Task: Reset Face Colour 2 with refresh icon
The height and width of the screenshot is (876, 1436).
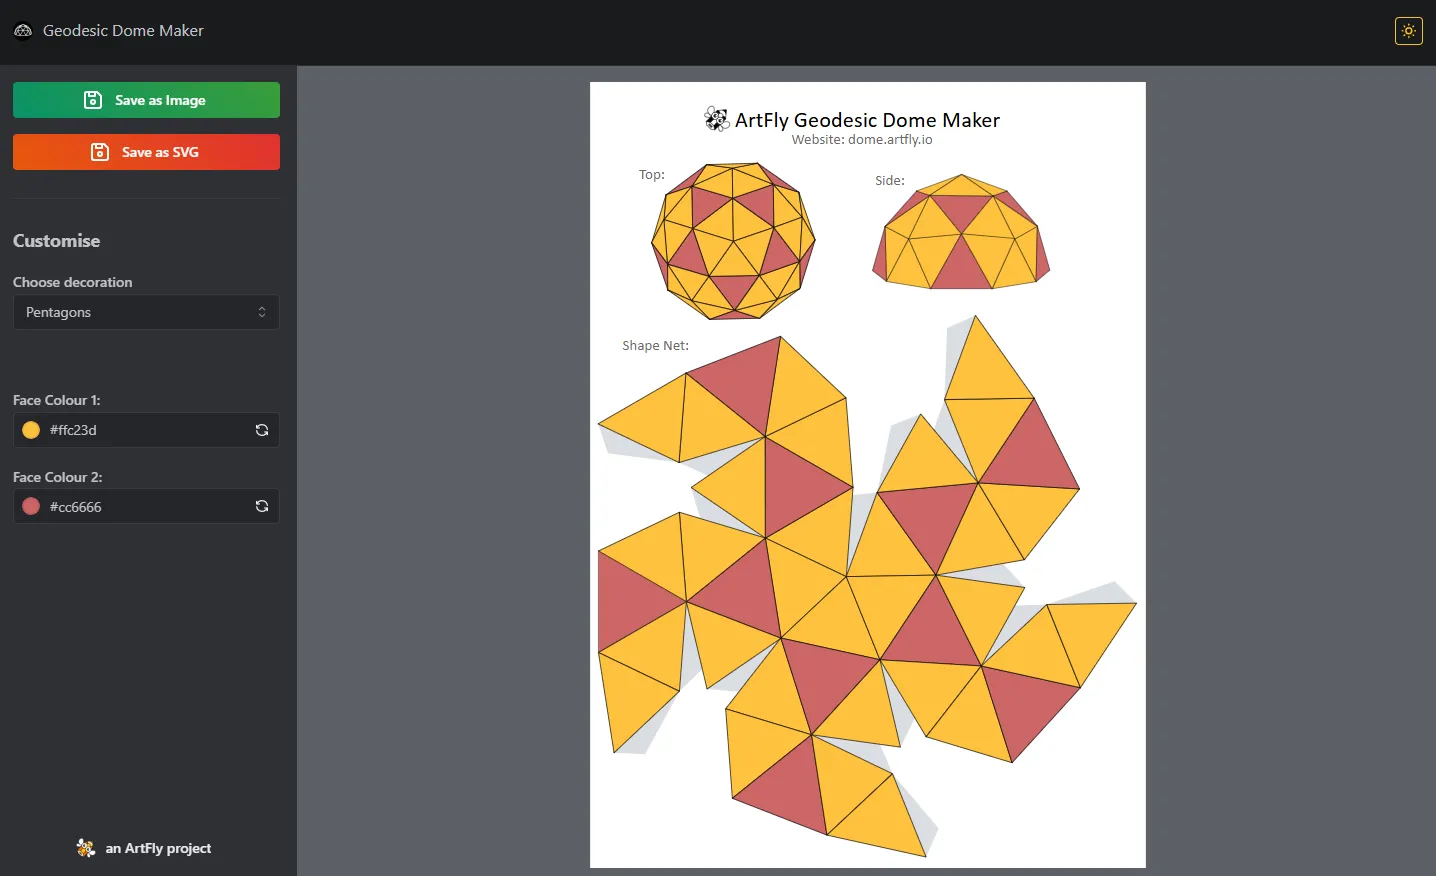Action: (262, 507)
